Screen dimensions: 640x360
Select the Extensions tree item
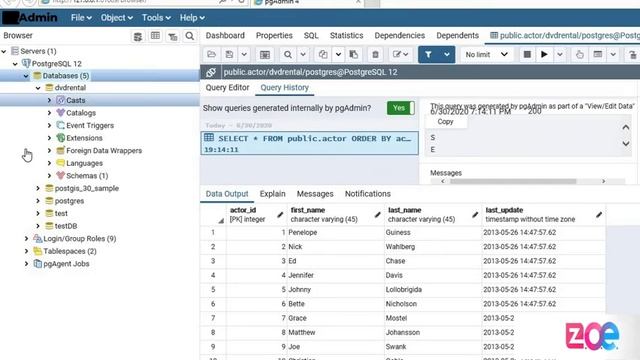[x=84, y=138]
